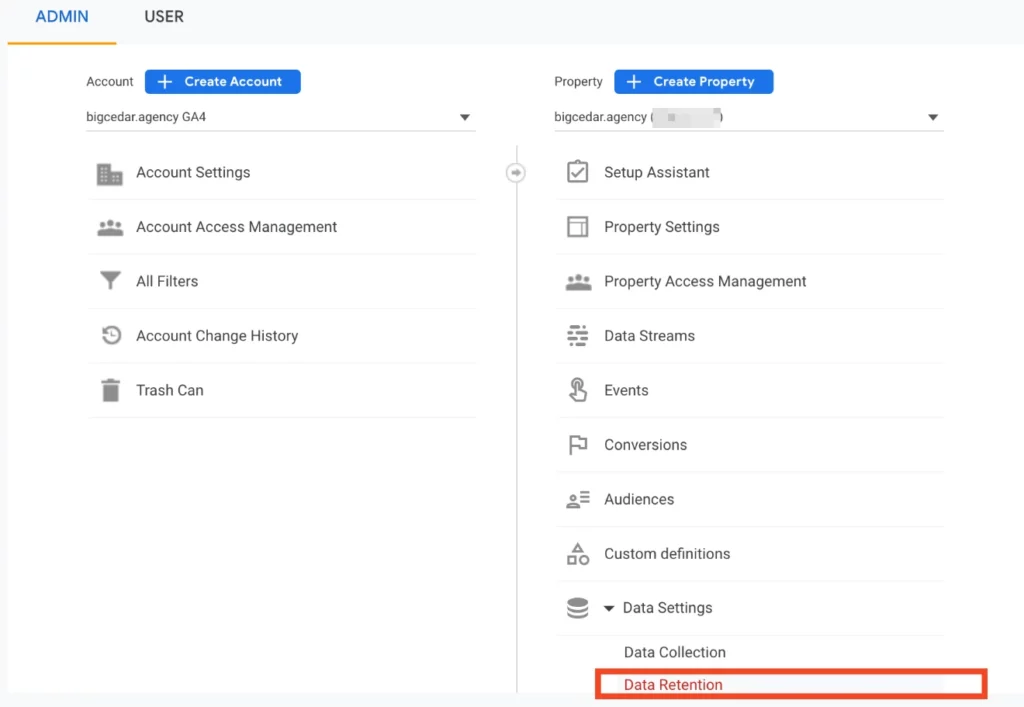Click the Create Property button
Screen dimensions: 1024x707
tap(694, 82)
